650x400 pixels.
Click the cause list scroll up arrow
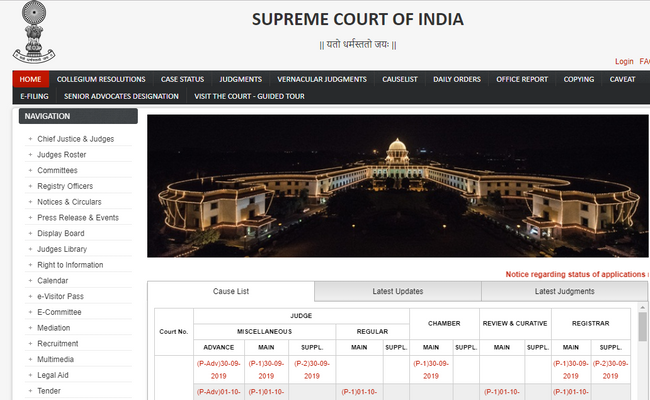coord(643,308)
